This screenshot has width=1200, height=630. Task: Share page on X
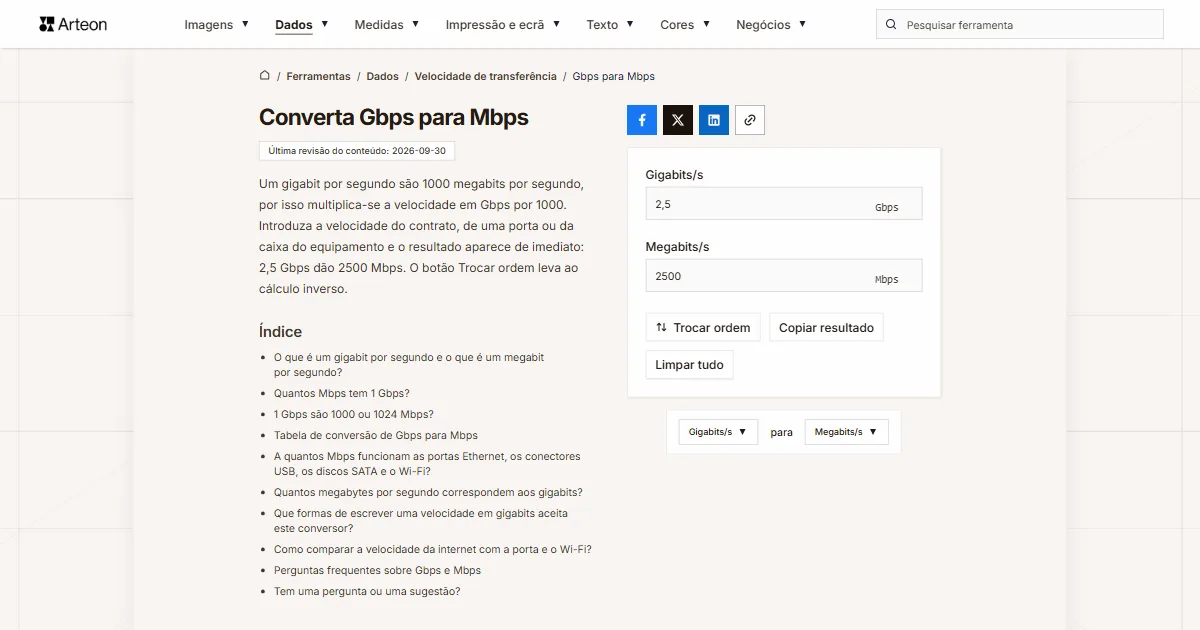[678, 120]
